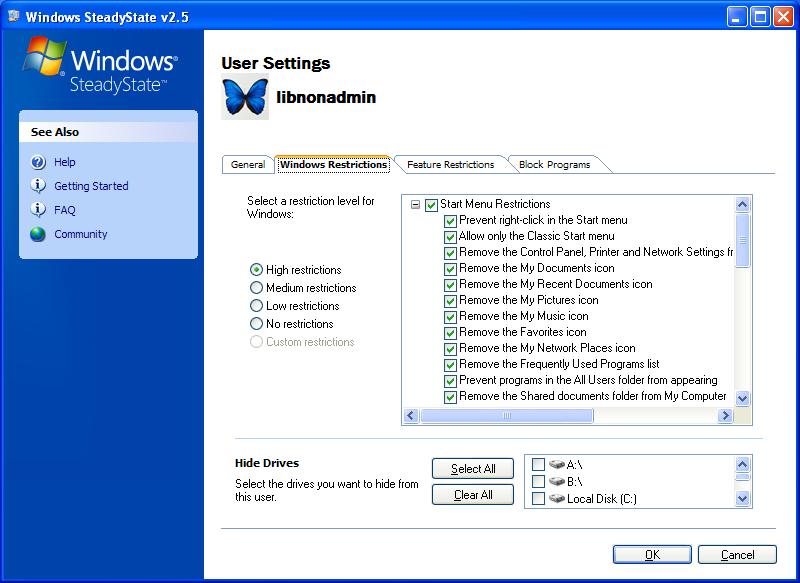Viewport: 800px width, 583px height.
Task: Click restrictions list horizontal scrollbar thumb
Action: tap(507, 416)
